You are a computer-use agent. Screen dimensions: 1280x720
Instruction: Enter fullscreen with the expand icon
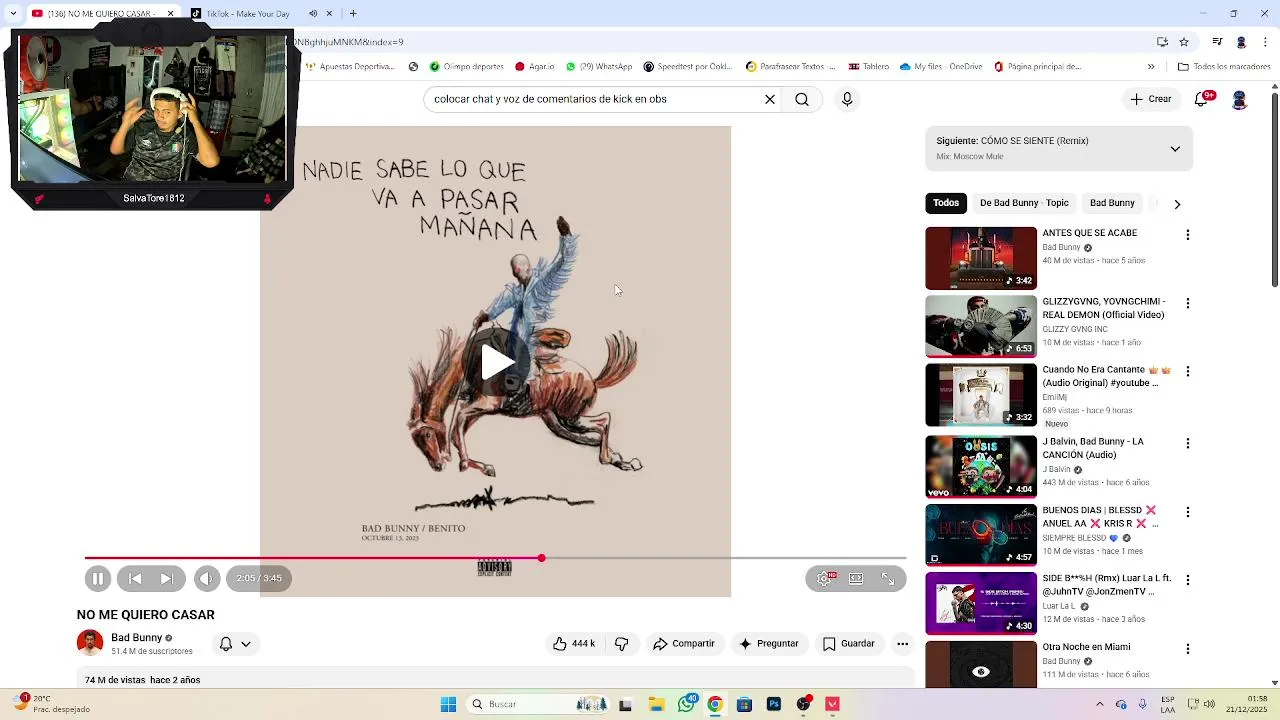point(888,578)
